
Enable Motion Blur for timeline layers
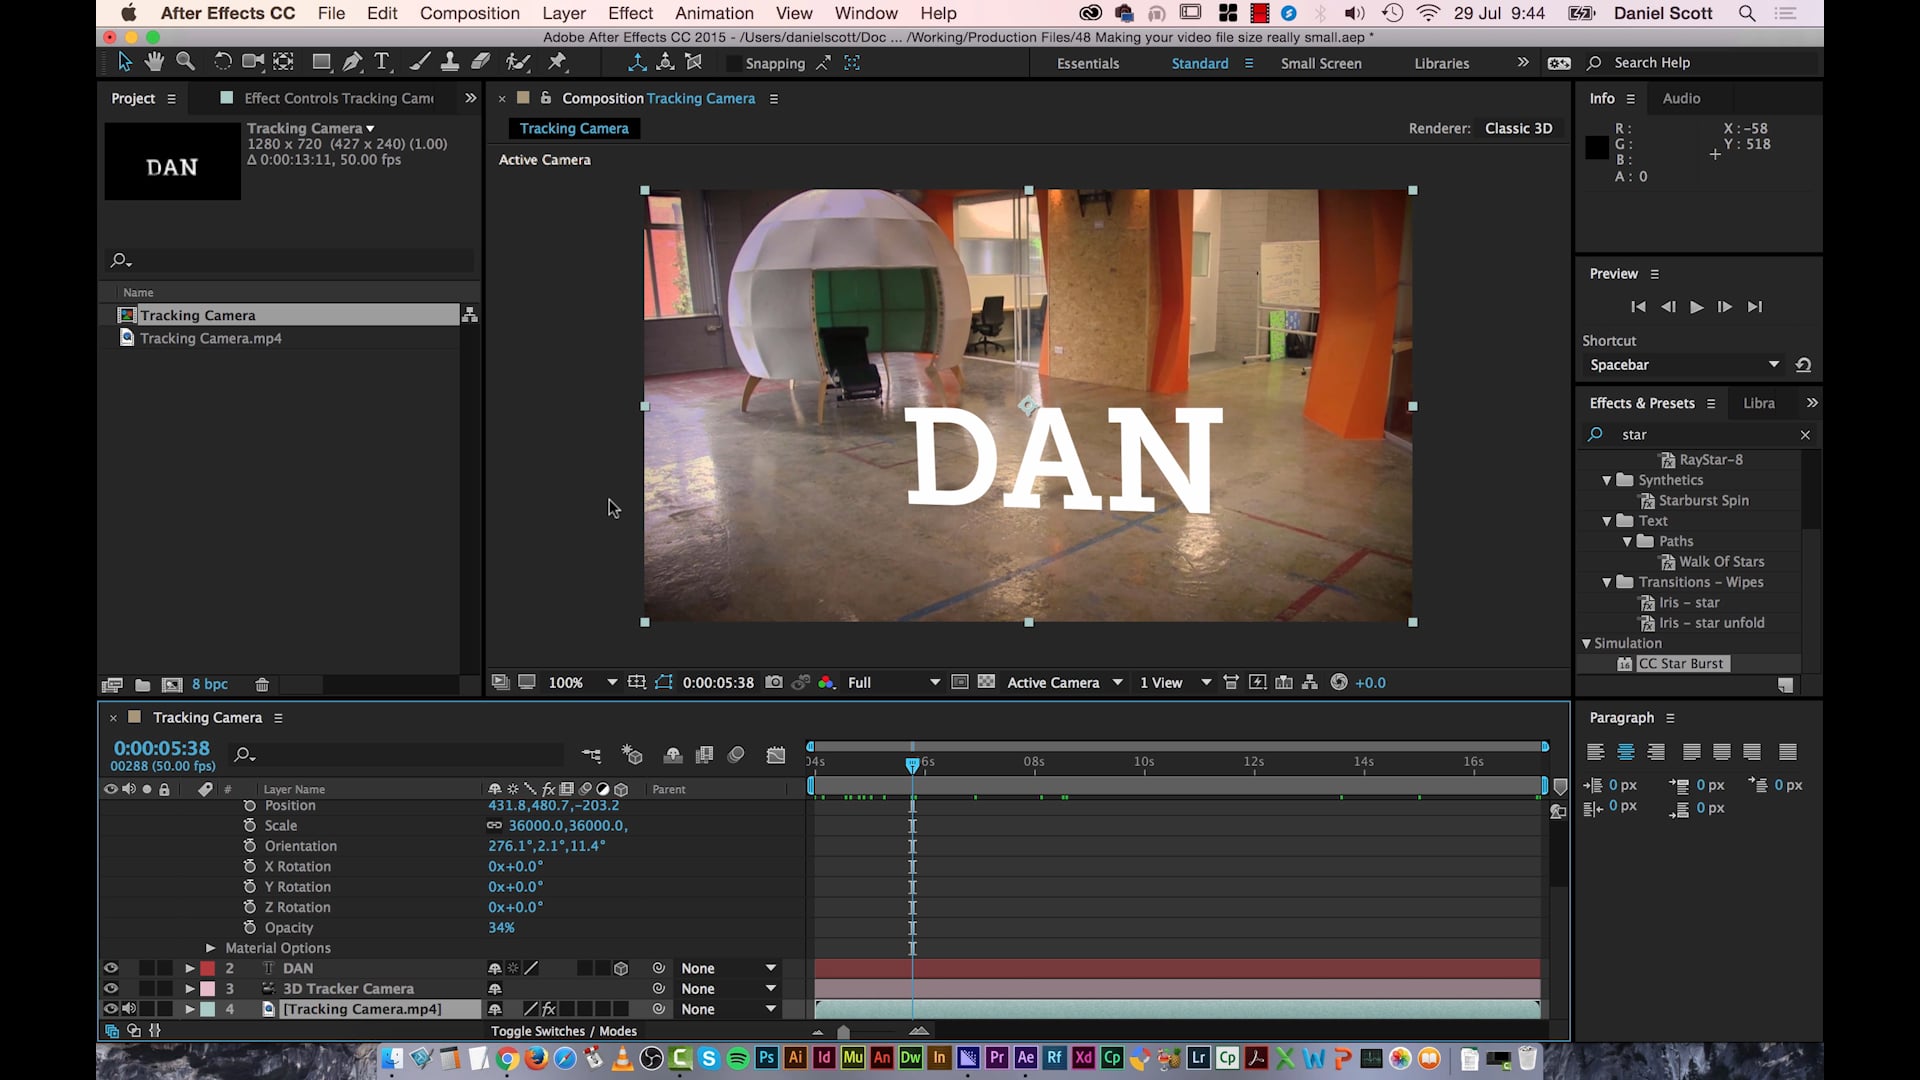(x=736, y=755)
